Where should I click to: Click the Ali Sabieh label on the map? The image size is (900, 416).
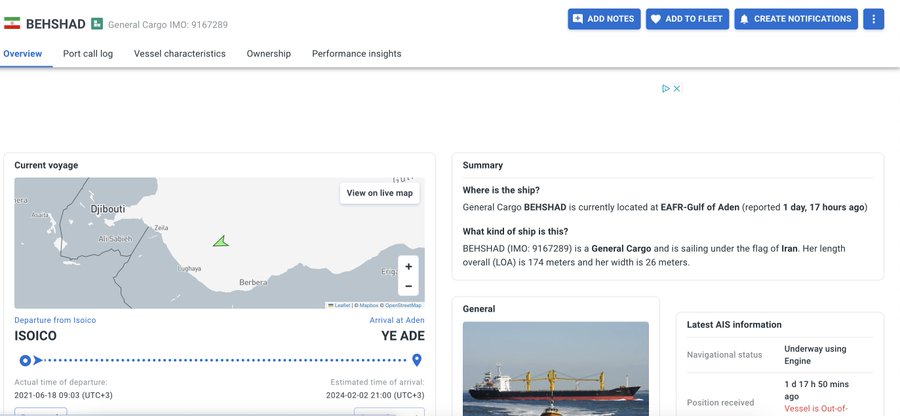[115, 239]
